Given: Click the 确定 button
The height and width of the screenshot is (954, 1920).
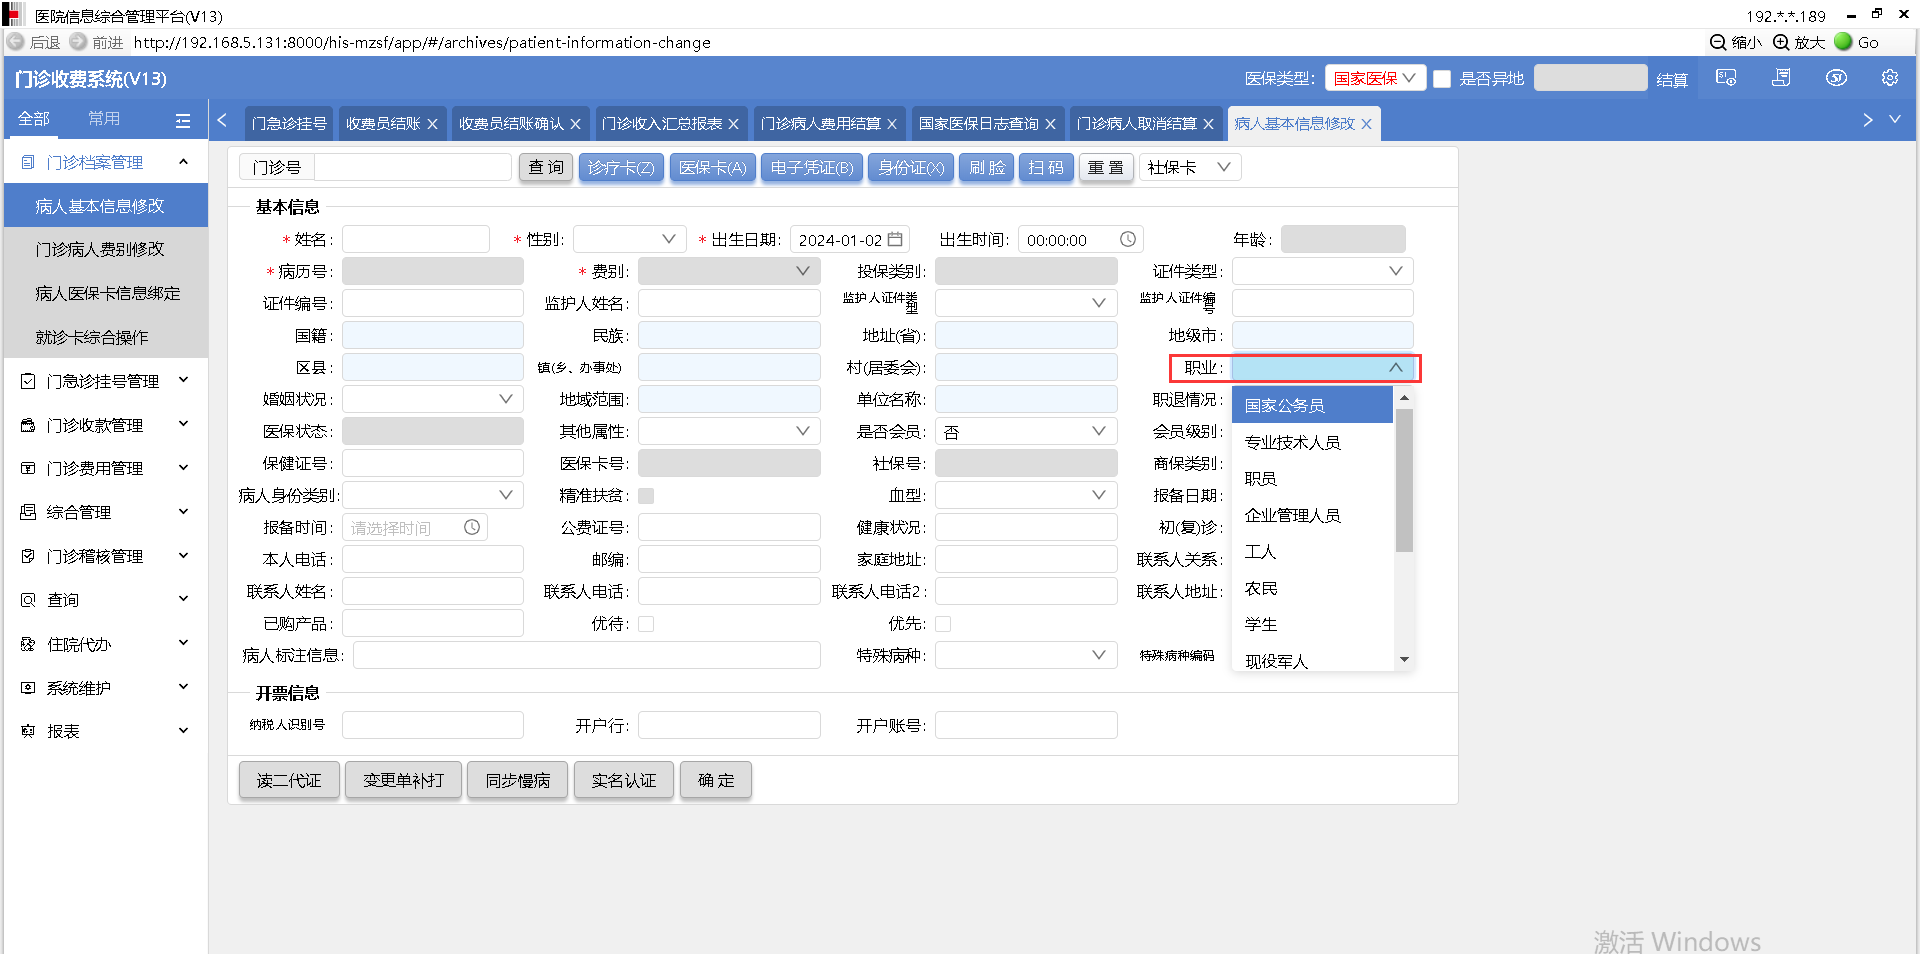Looking at the screenshot, I should coord(716,780).
